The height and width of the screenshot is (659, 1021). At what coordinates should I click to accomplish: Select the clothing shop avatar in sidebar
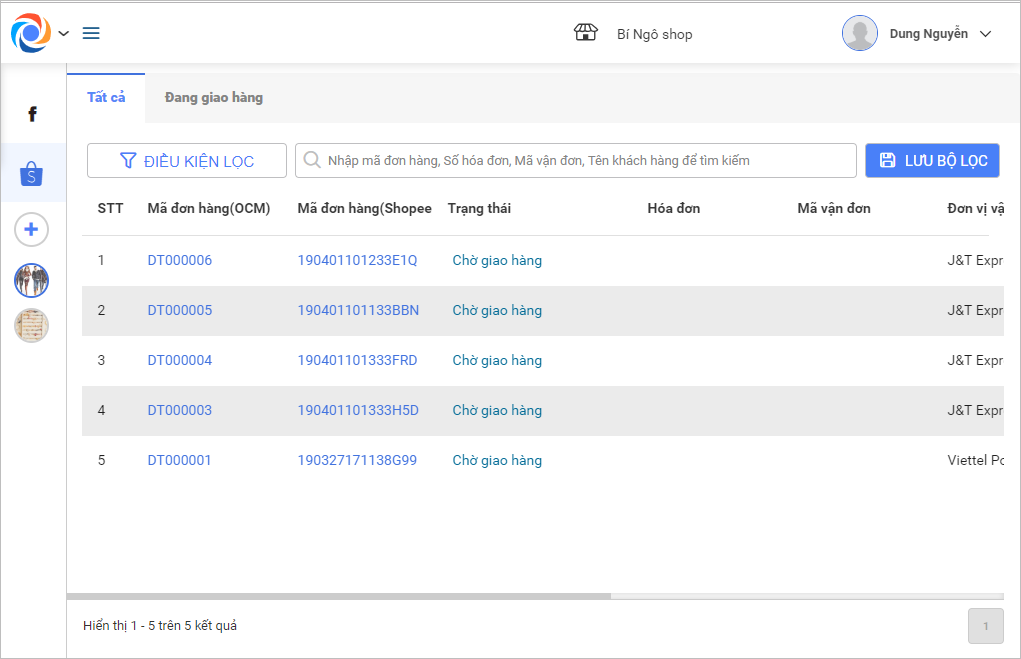click(31, 280)
